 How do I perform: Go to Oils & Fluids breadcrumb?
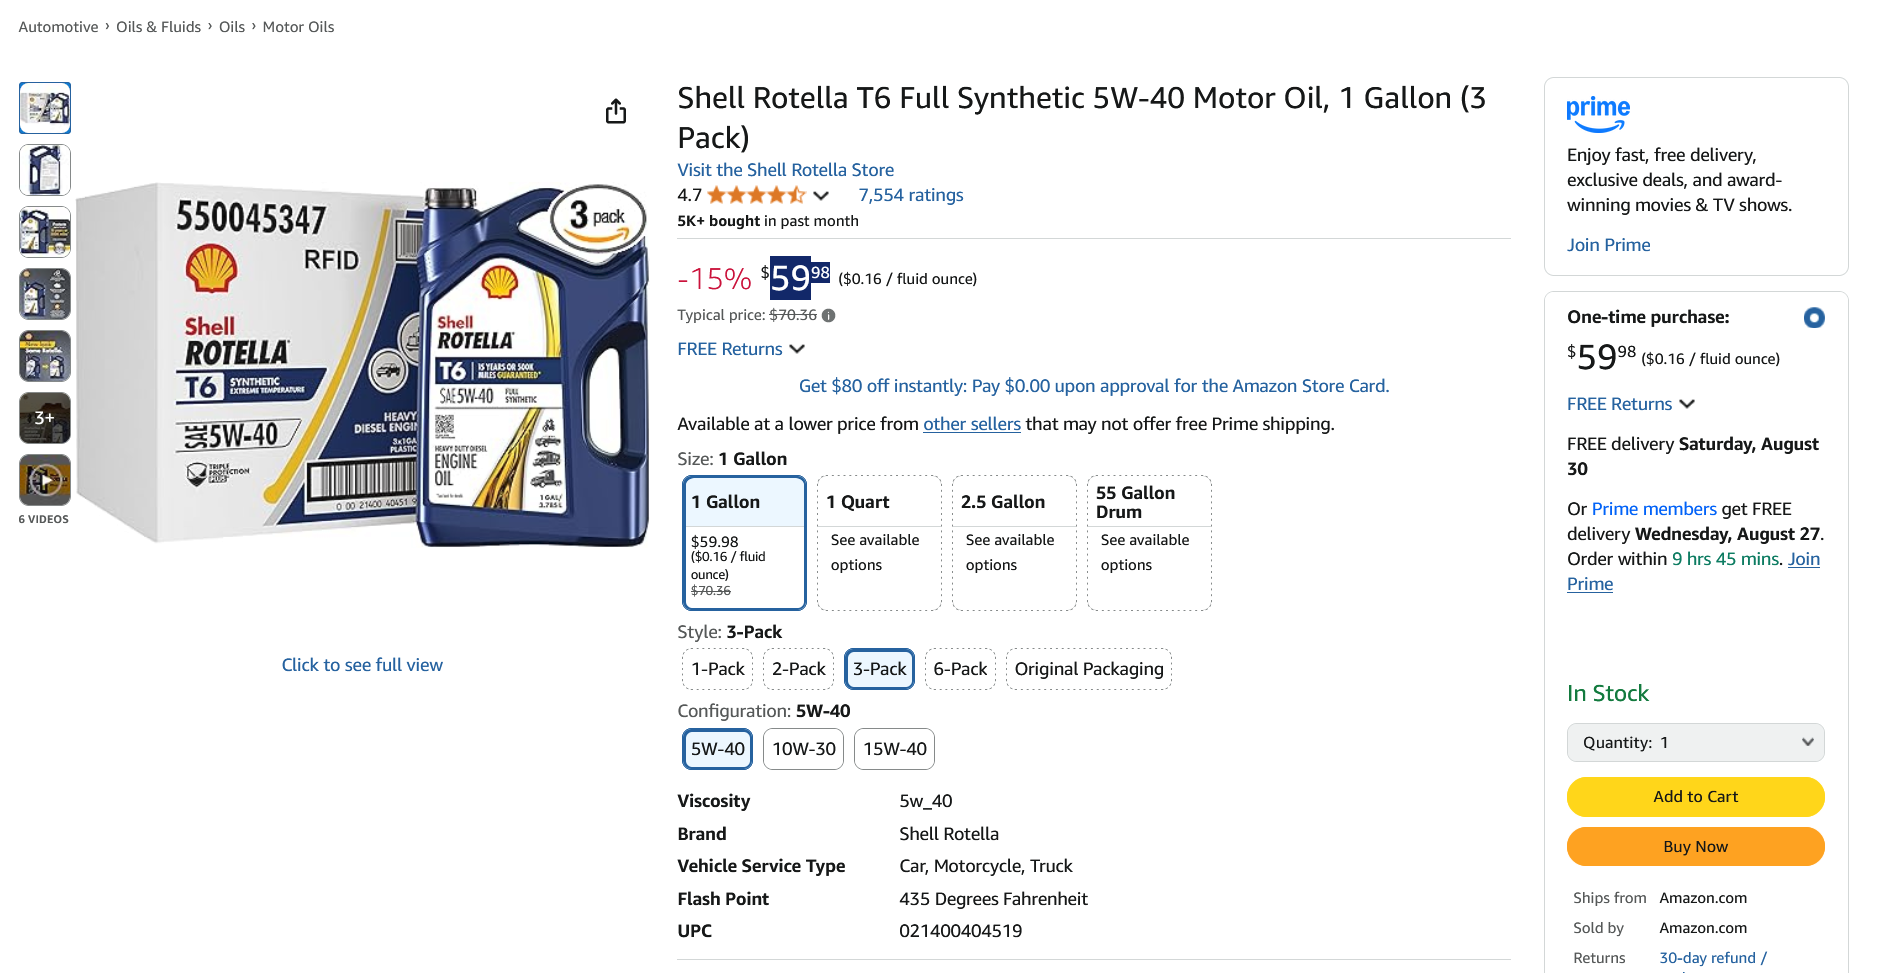coord(158,27)
